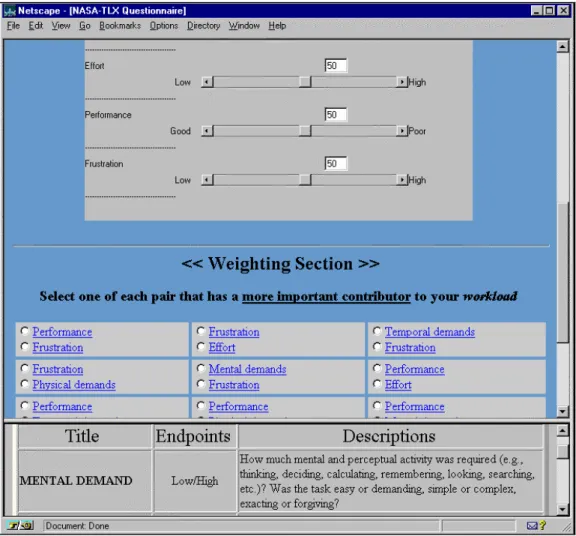Open the Window menu
Image resolution: width=576 pixels, height=536 pixels.
tap(244, 26)
